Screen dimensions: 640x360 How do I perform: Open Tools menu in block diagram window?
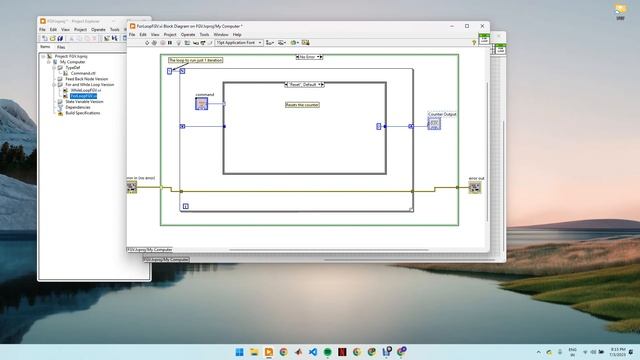[204, 35]
